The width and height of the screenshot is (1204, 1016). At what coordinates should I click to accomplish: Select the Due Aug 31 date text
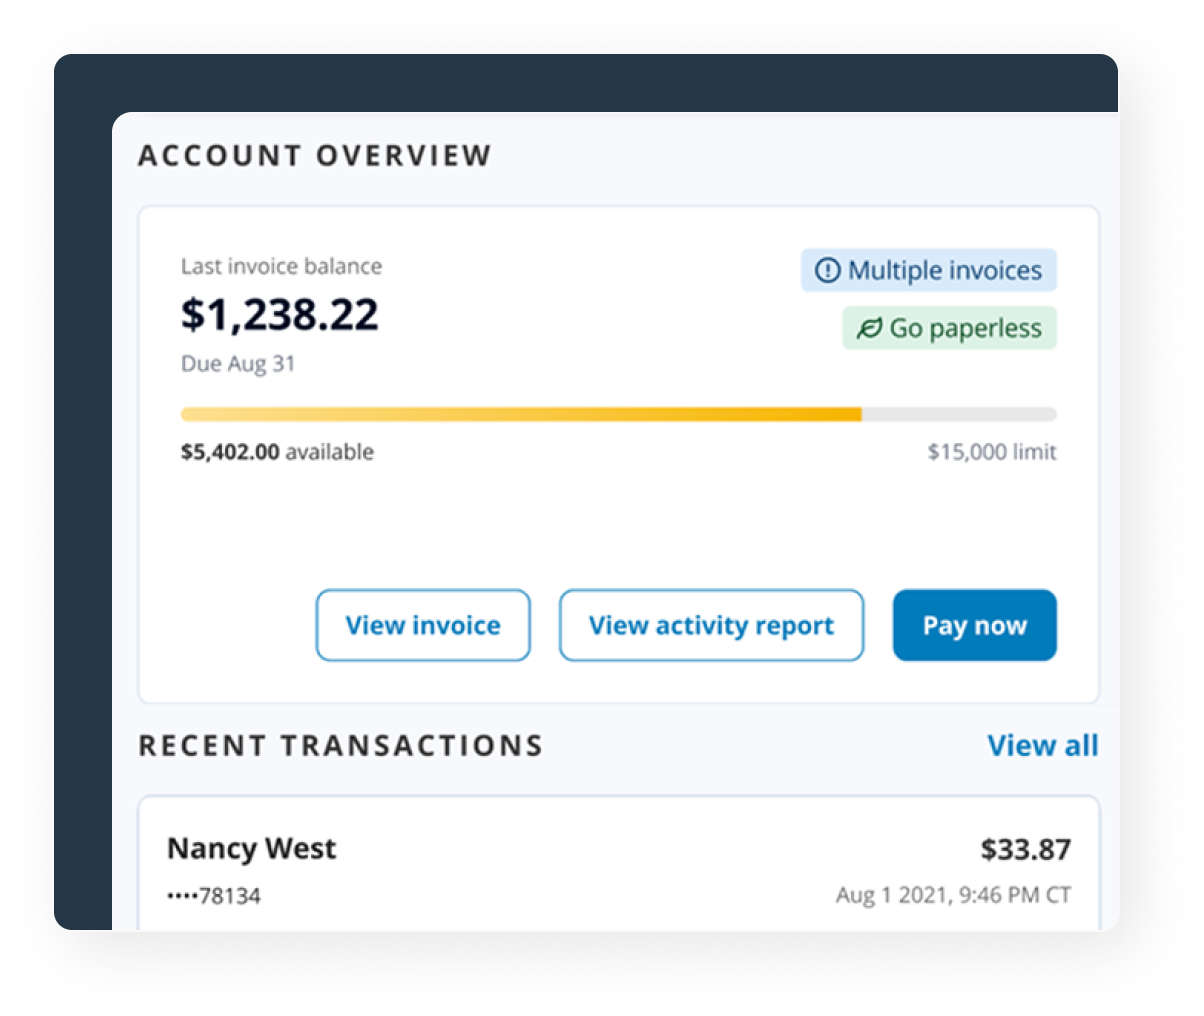pos(238,364)
